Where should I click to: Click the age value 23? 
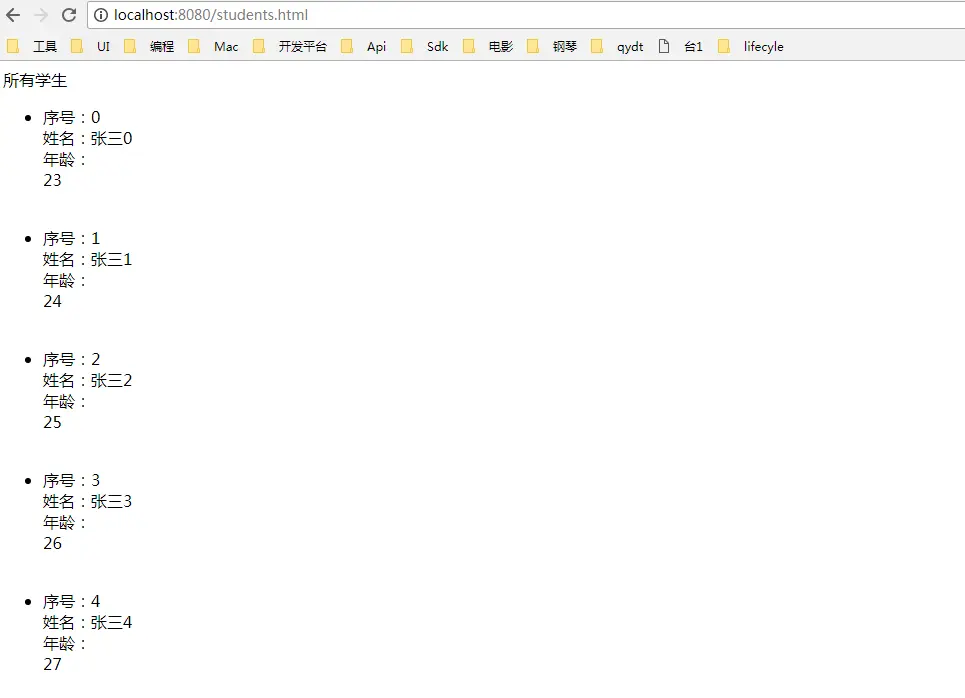[52, 180]
